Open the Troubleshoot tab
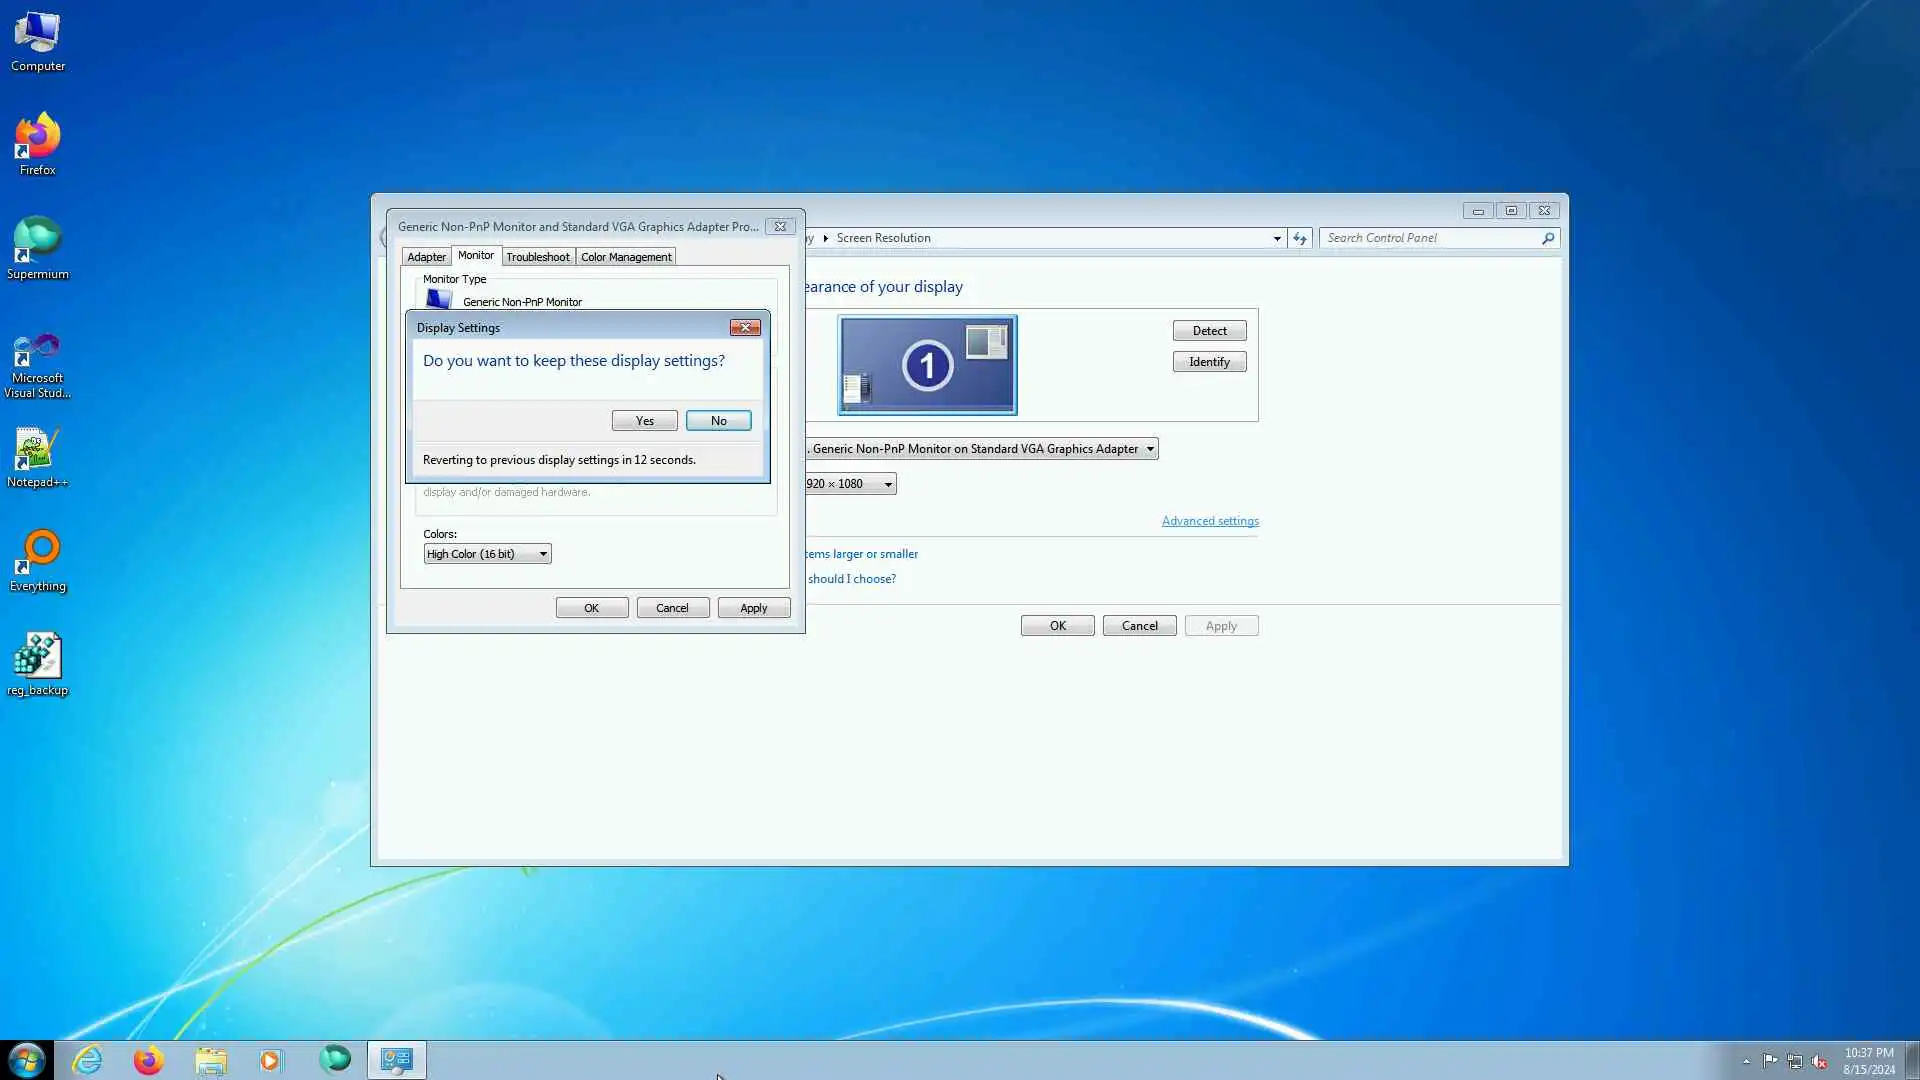 [537, 257]
